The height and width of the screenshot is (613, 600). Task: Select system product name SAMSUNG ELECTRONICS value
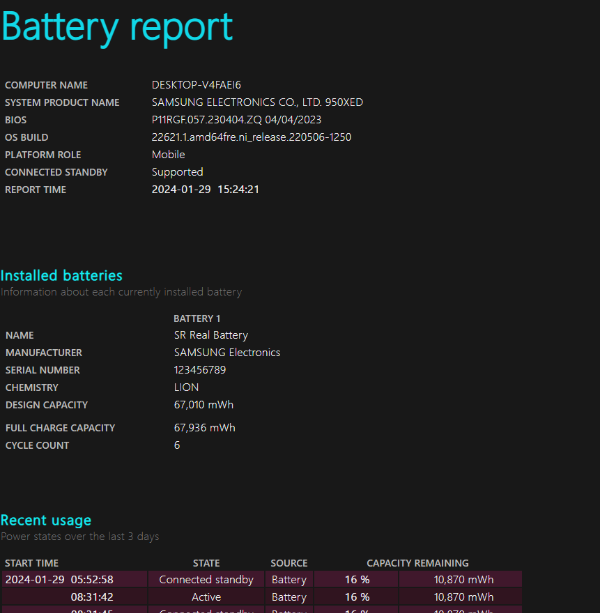257,102
